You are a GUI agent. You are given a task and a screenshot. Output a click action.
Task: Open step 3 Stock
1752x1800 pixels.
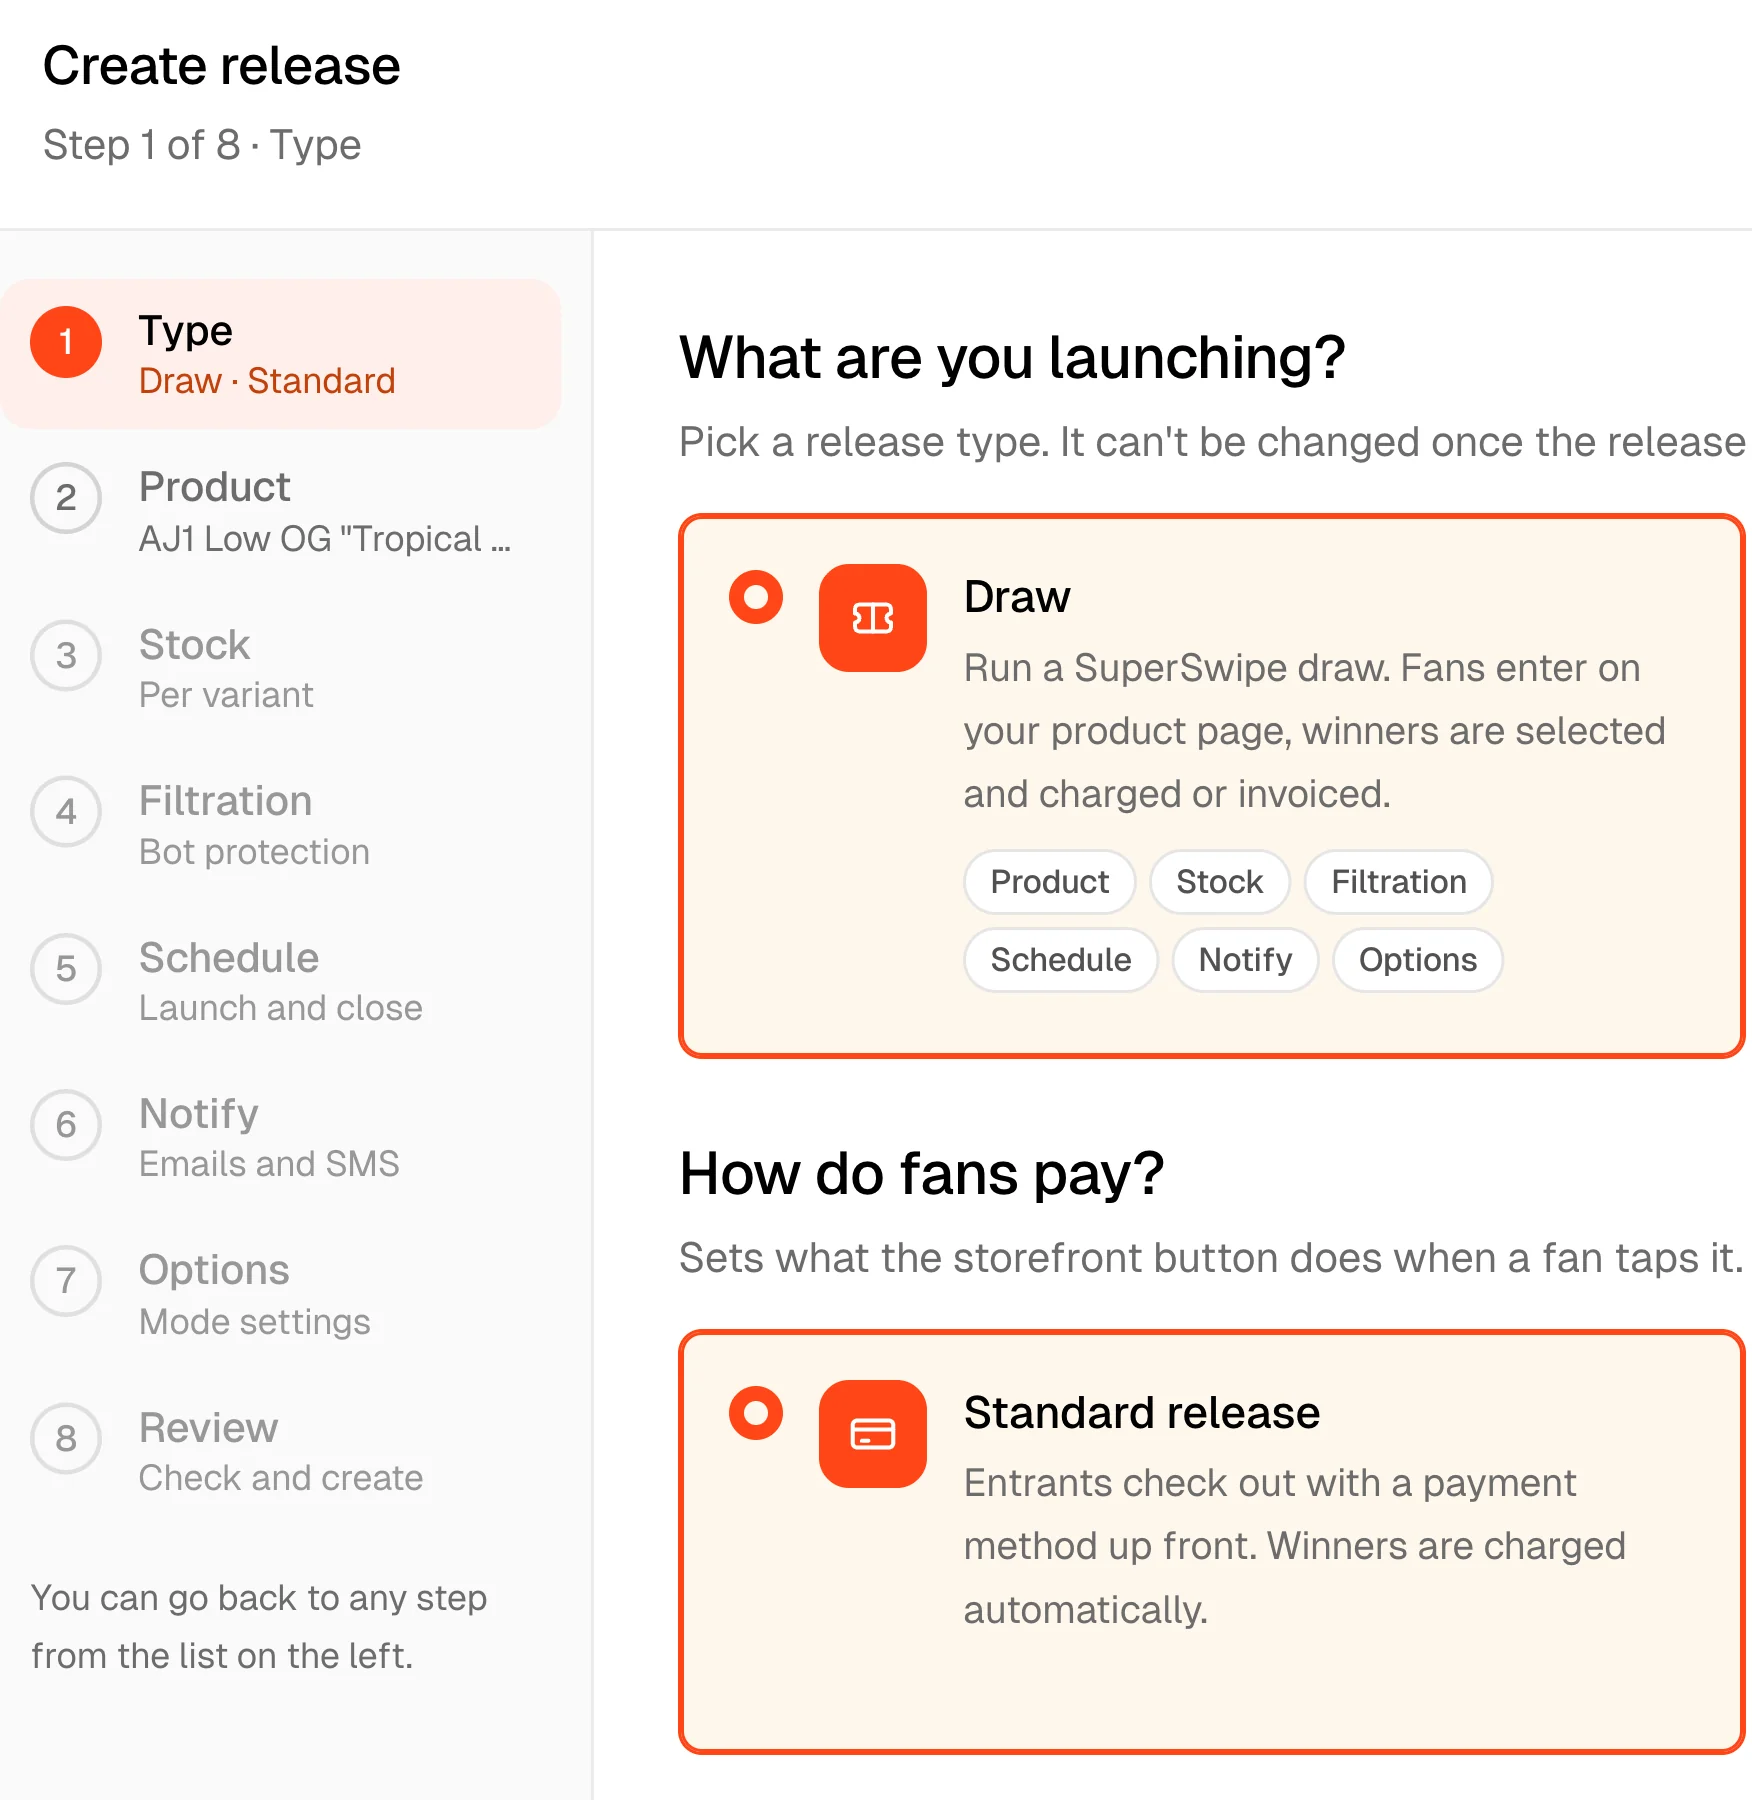pyautogui.click(x=281, y=668)
